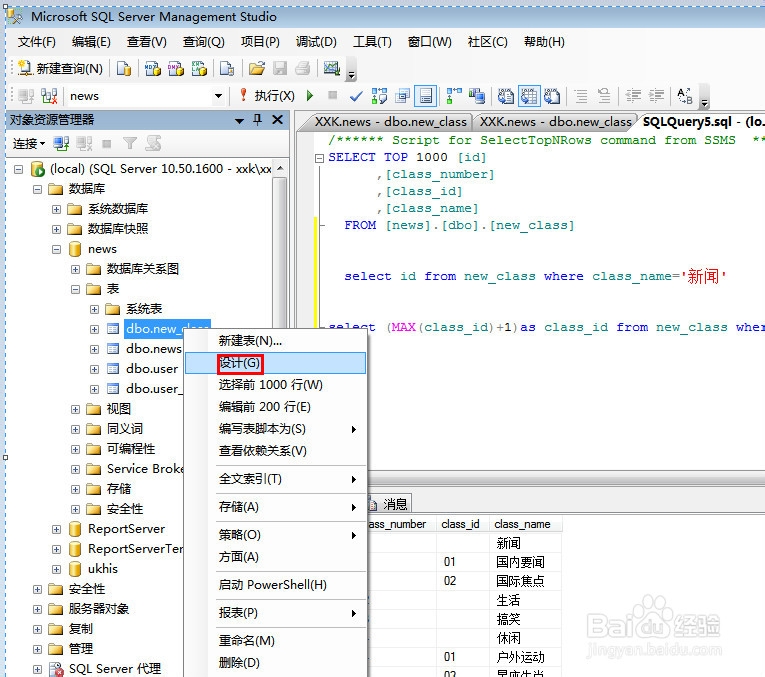This screenshot has height=677, width=765.
Task: Click the Execute (执行) button
Action: [267, 96]
